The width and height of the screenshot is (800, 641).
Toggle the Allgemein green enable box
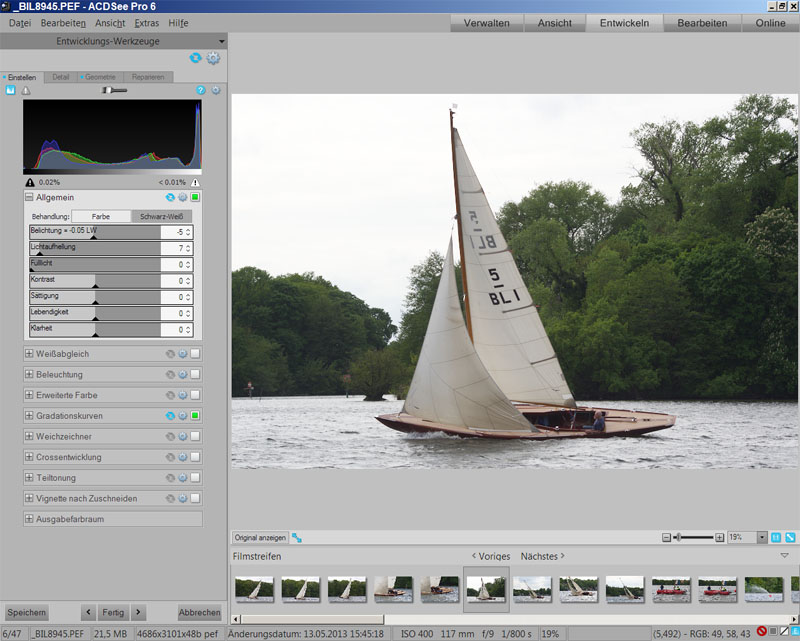pos(196,198)
